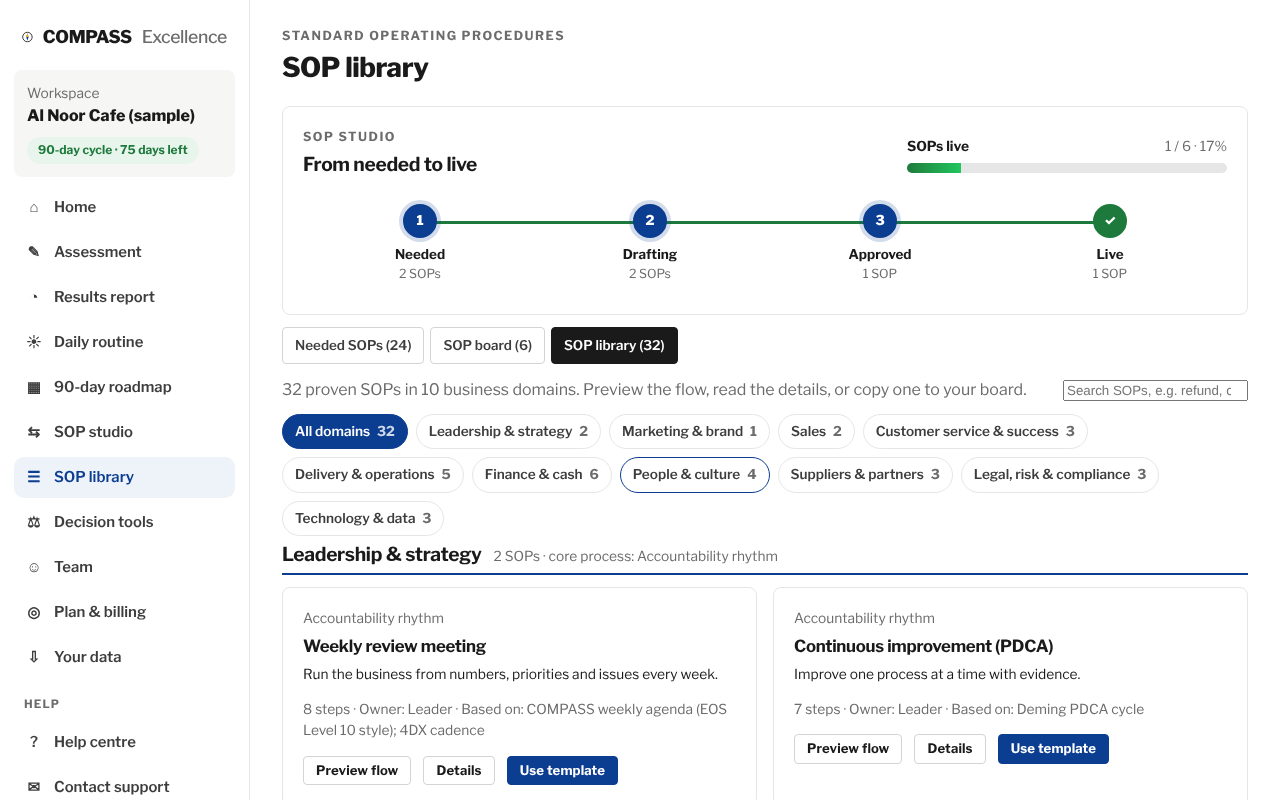The width and height of the screenshot is (1280, 800).
Task: Click the Contact support envelope icon
Action: pyautogui.click(x=34, y=787)
